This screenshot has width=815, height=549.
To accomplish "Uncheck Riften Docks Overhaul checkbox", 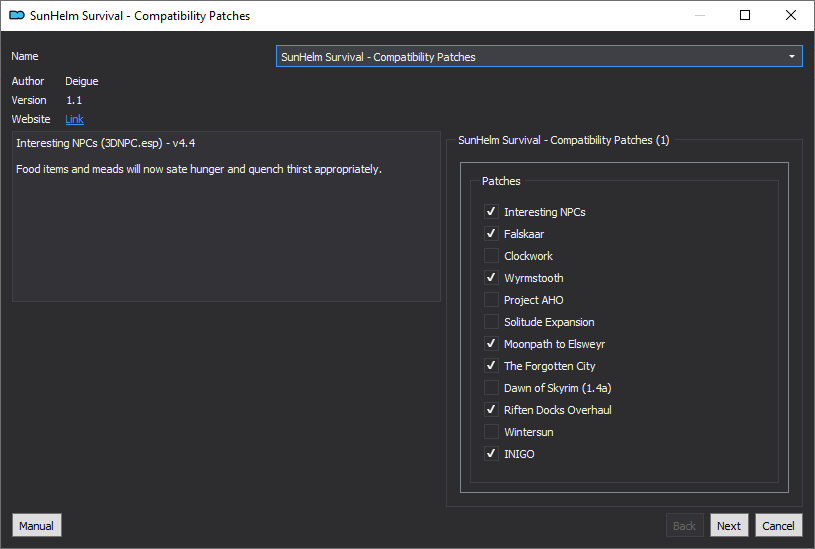I will [x=491, y=410].
